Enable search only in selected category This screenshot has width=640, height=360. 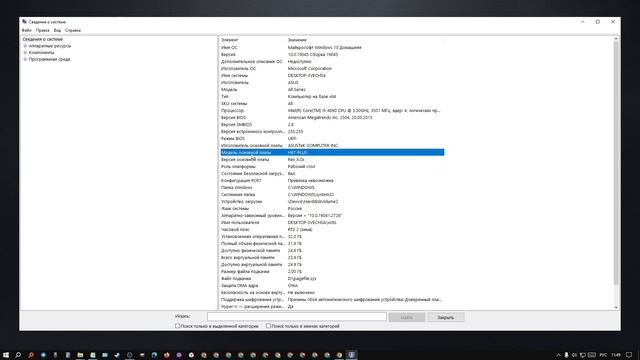point(177,326)
